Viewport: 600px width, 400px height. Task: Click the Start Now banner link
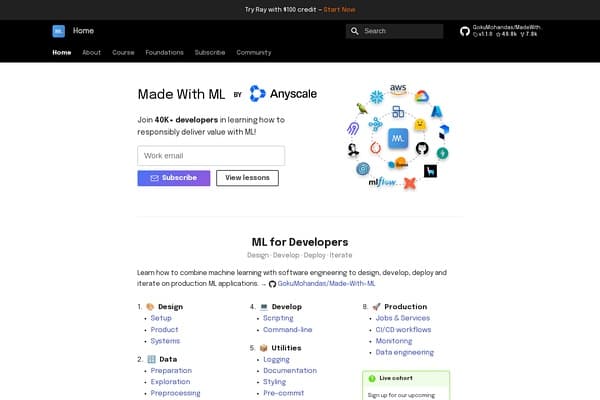(339, 10)
